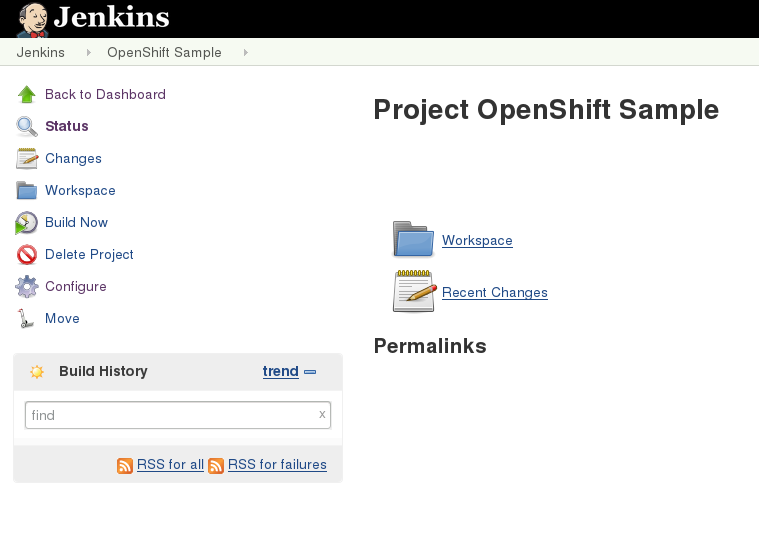Click the Build History heading text
The height and width of the screenshot is (535, 759).
click(103, 371)
